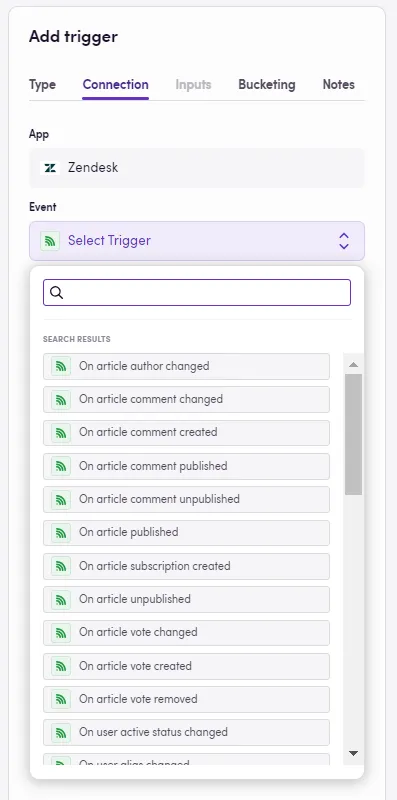Pick On article subscription created option

tap(186, 566)
